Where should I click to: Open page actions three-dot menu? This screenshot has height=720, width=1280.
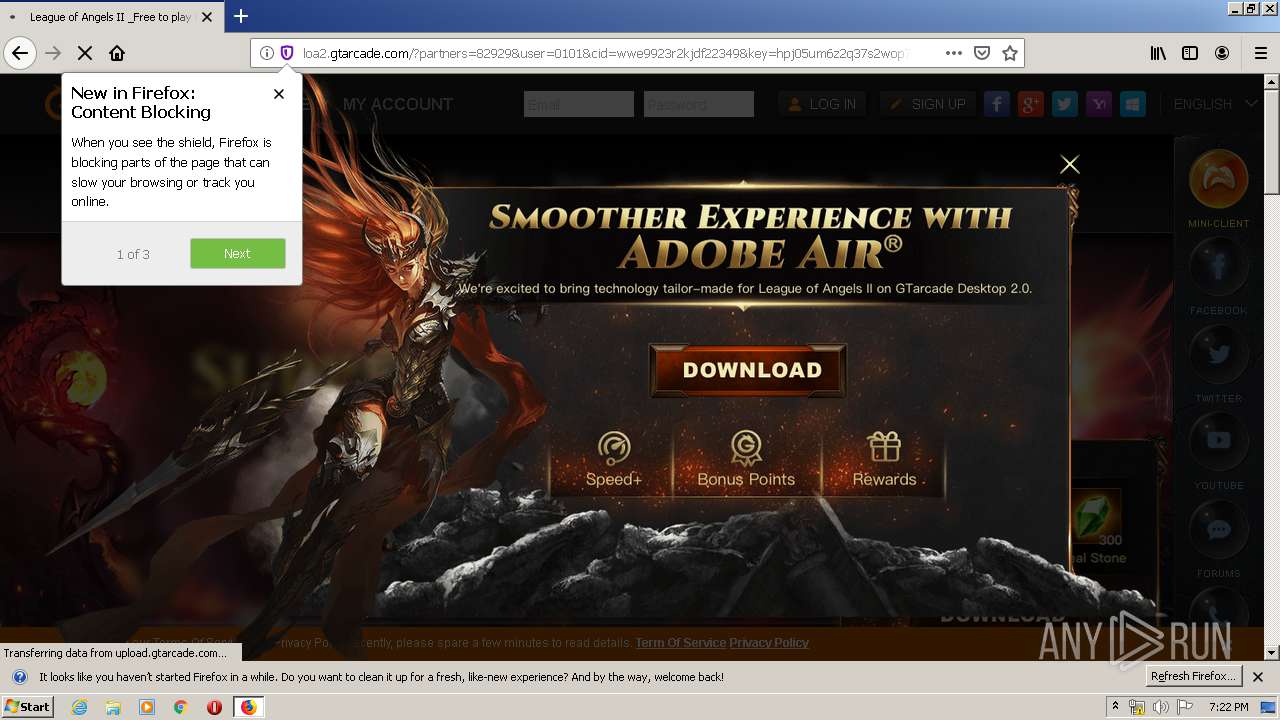click(954, 53)
